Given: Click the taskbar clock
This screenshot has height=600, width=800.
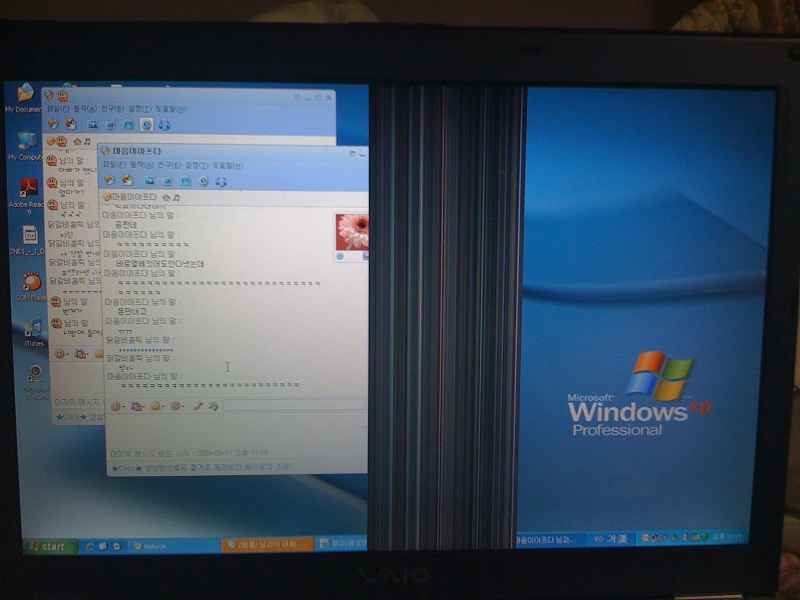Looking at the screenshot, I should [727, 536].
